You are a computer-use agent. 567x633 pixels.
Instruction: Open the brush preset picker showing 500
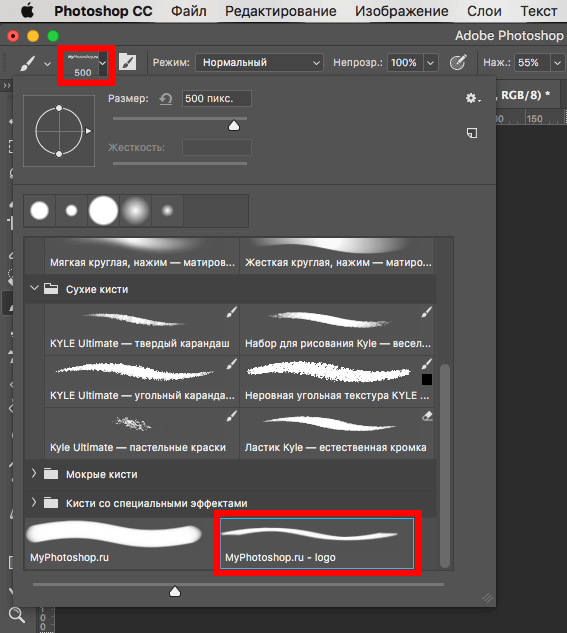(86, 65)
